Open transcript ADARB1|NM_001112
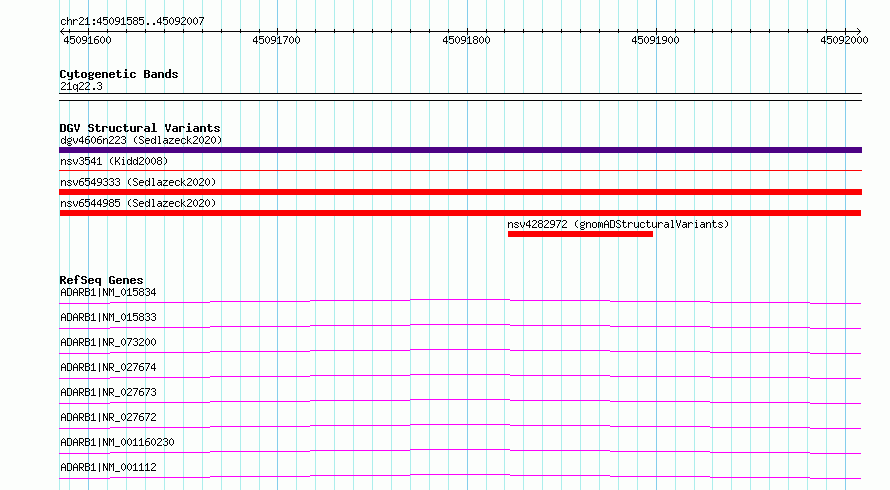The height and width of the screenshot is (490, 890). pyautogui.click(x=108, y=467)
